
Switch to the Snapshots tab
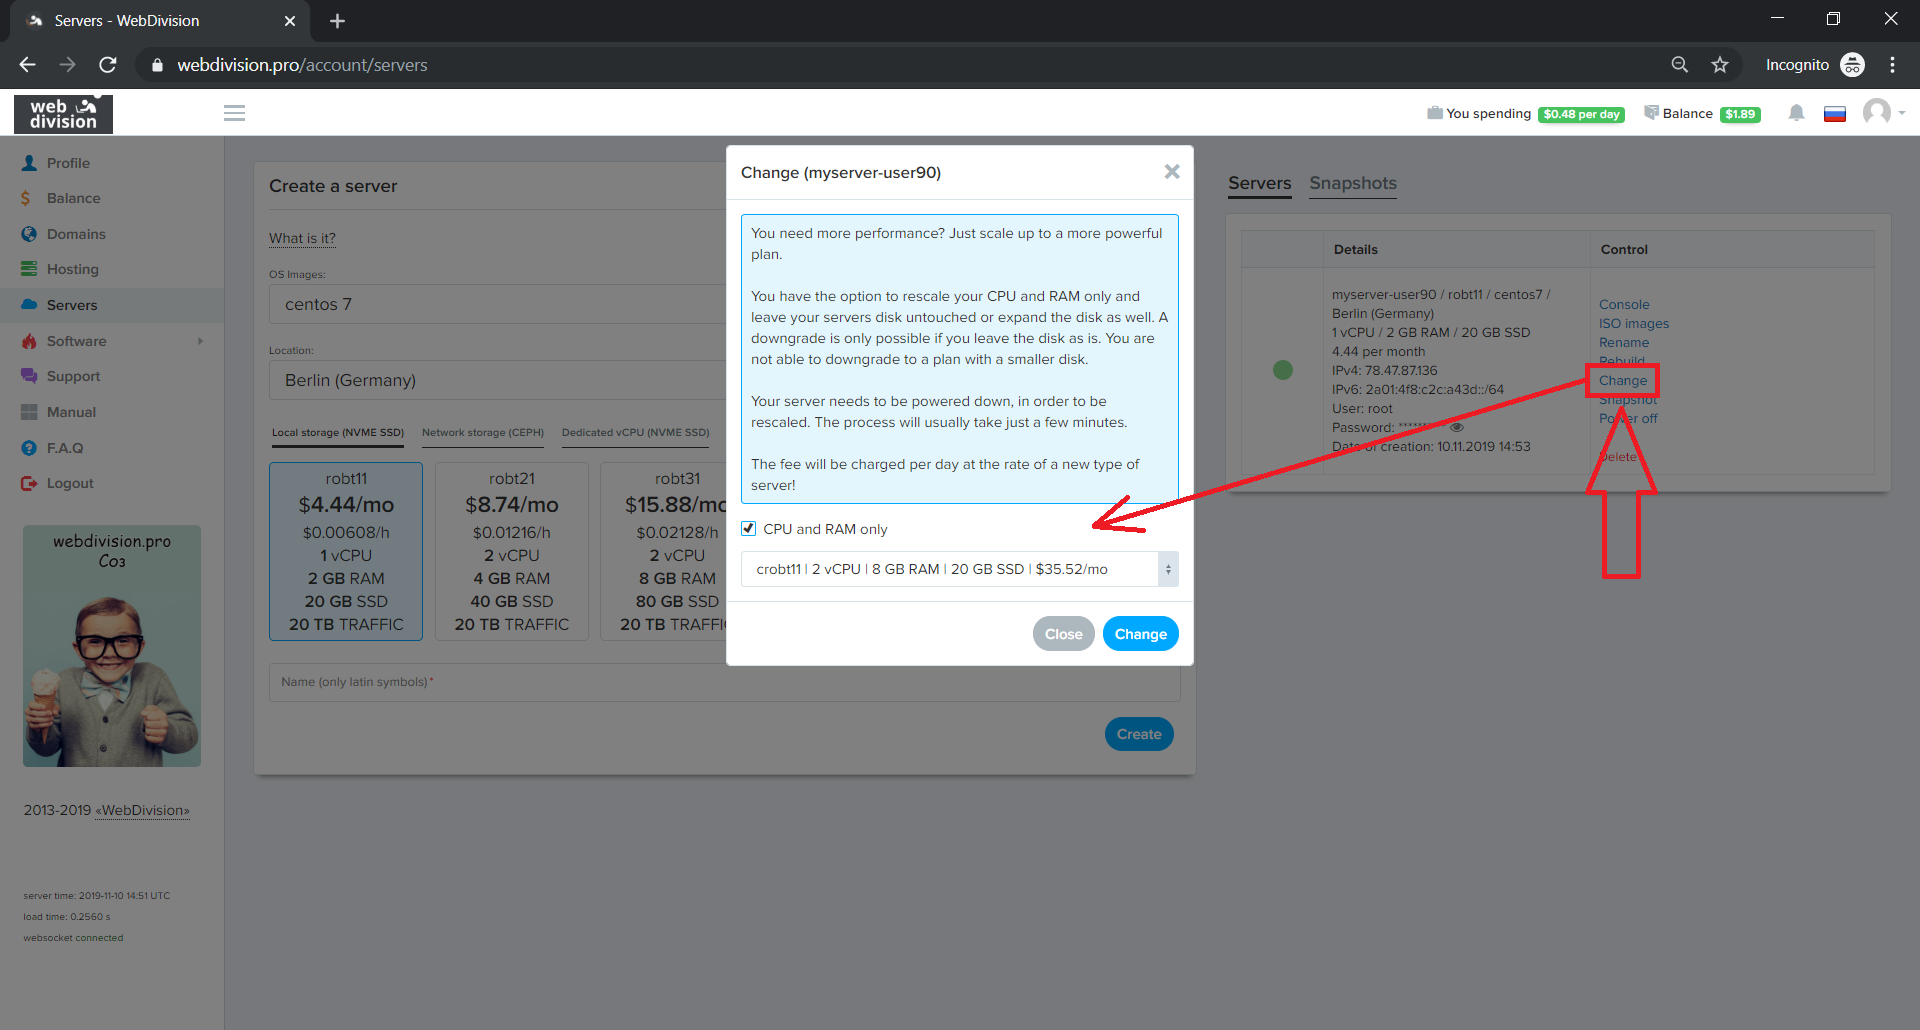tap(1352, 183)
